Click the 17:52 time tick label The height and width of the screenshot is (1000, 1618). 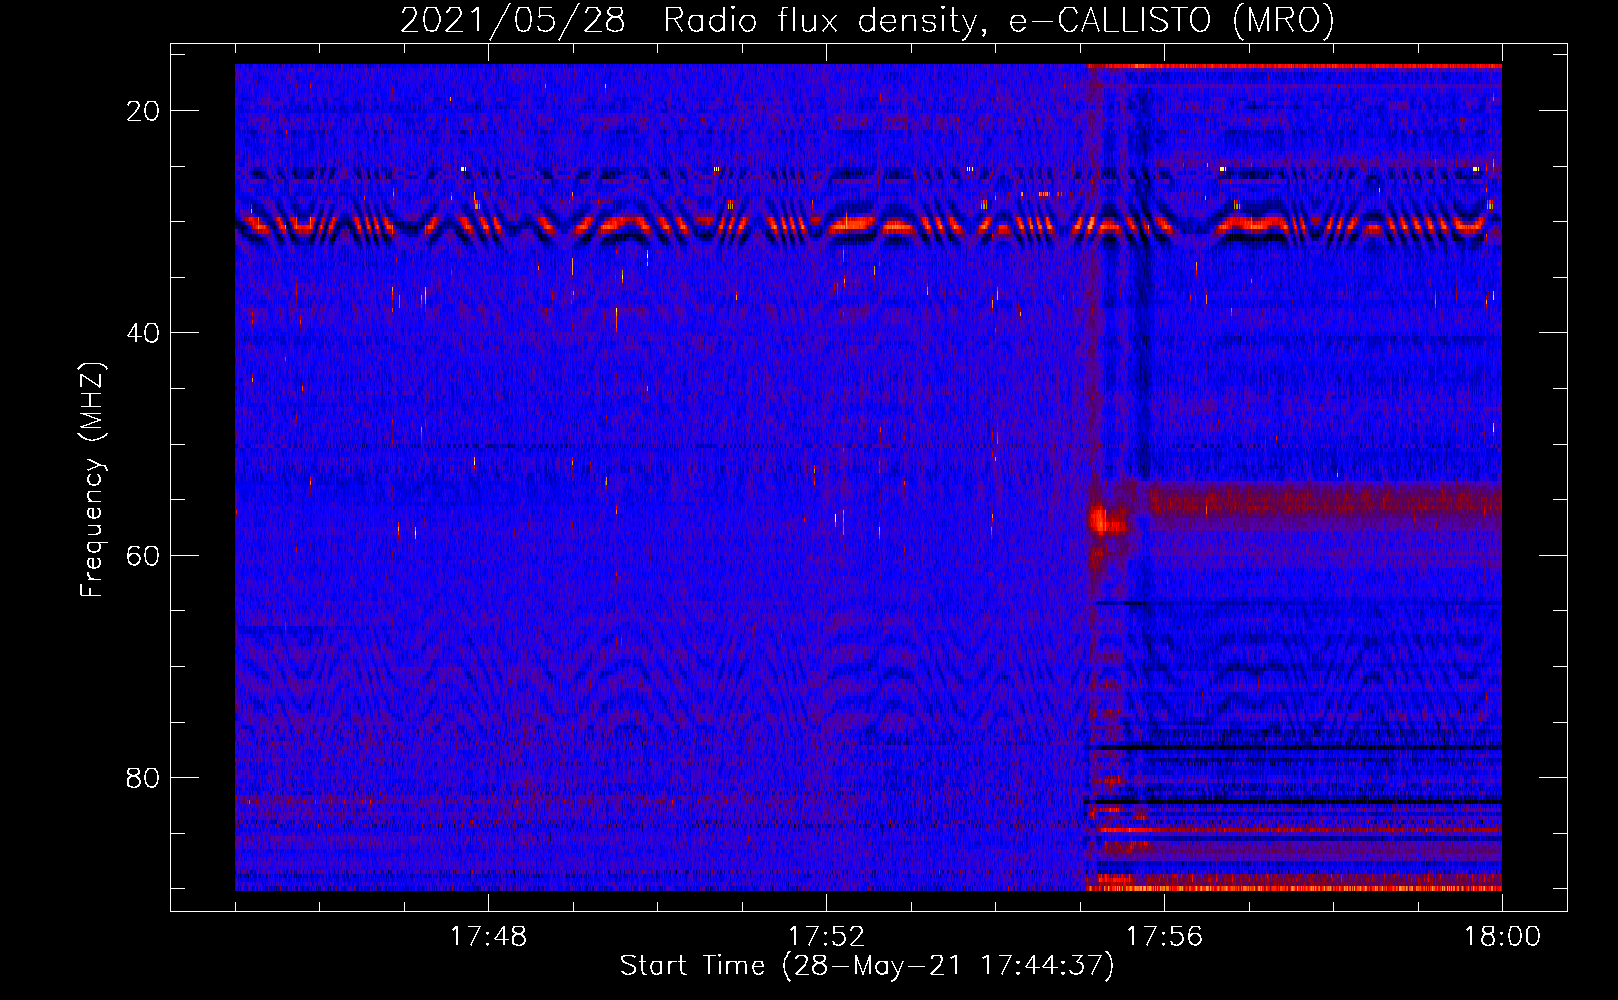826,937
